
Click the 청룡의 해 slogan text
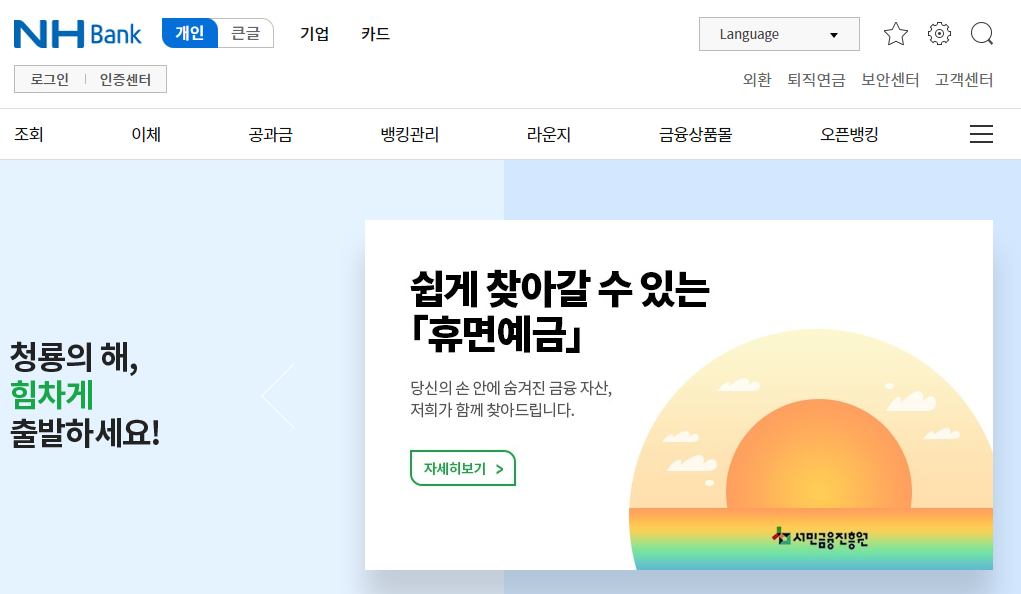click(x=85, y=394)
